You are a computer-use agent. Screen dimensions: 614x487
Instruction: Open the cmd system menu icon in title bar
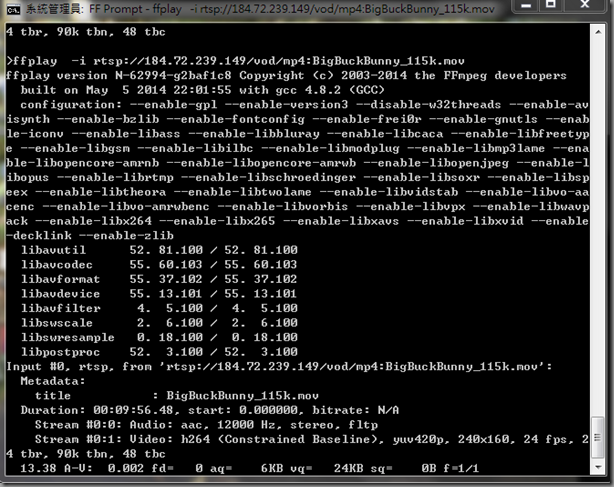[13, 9]
